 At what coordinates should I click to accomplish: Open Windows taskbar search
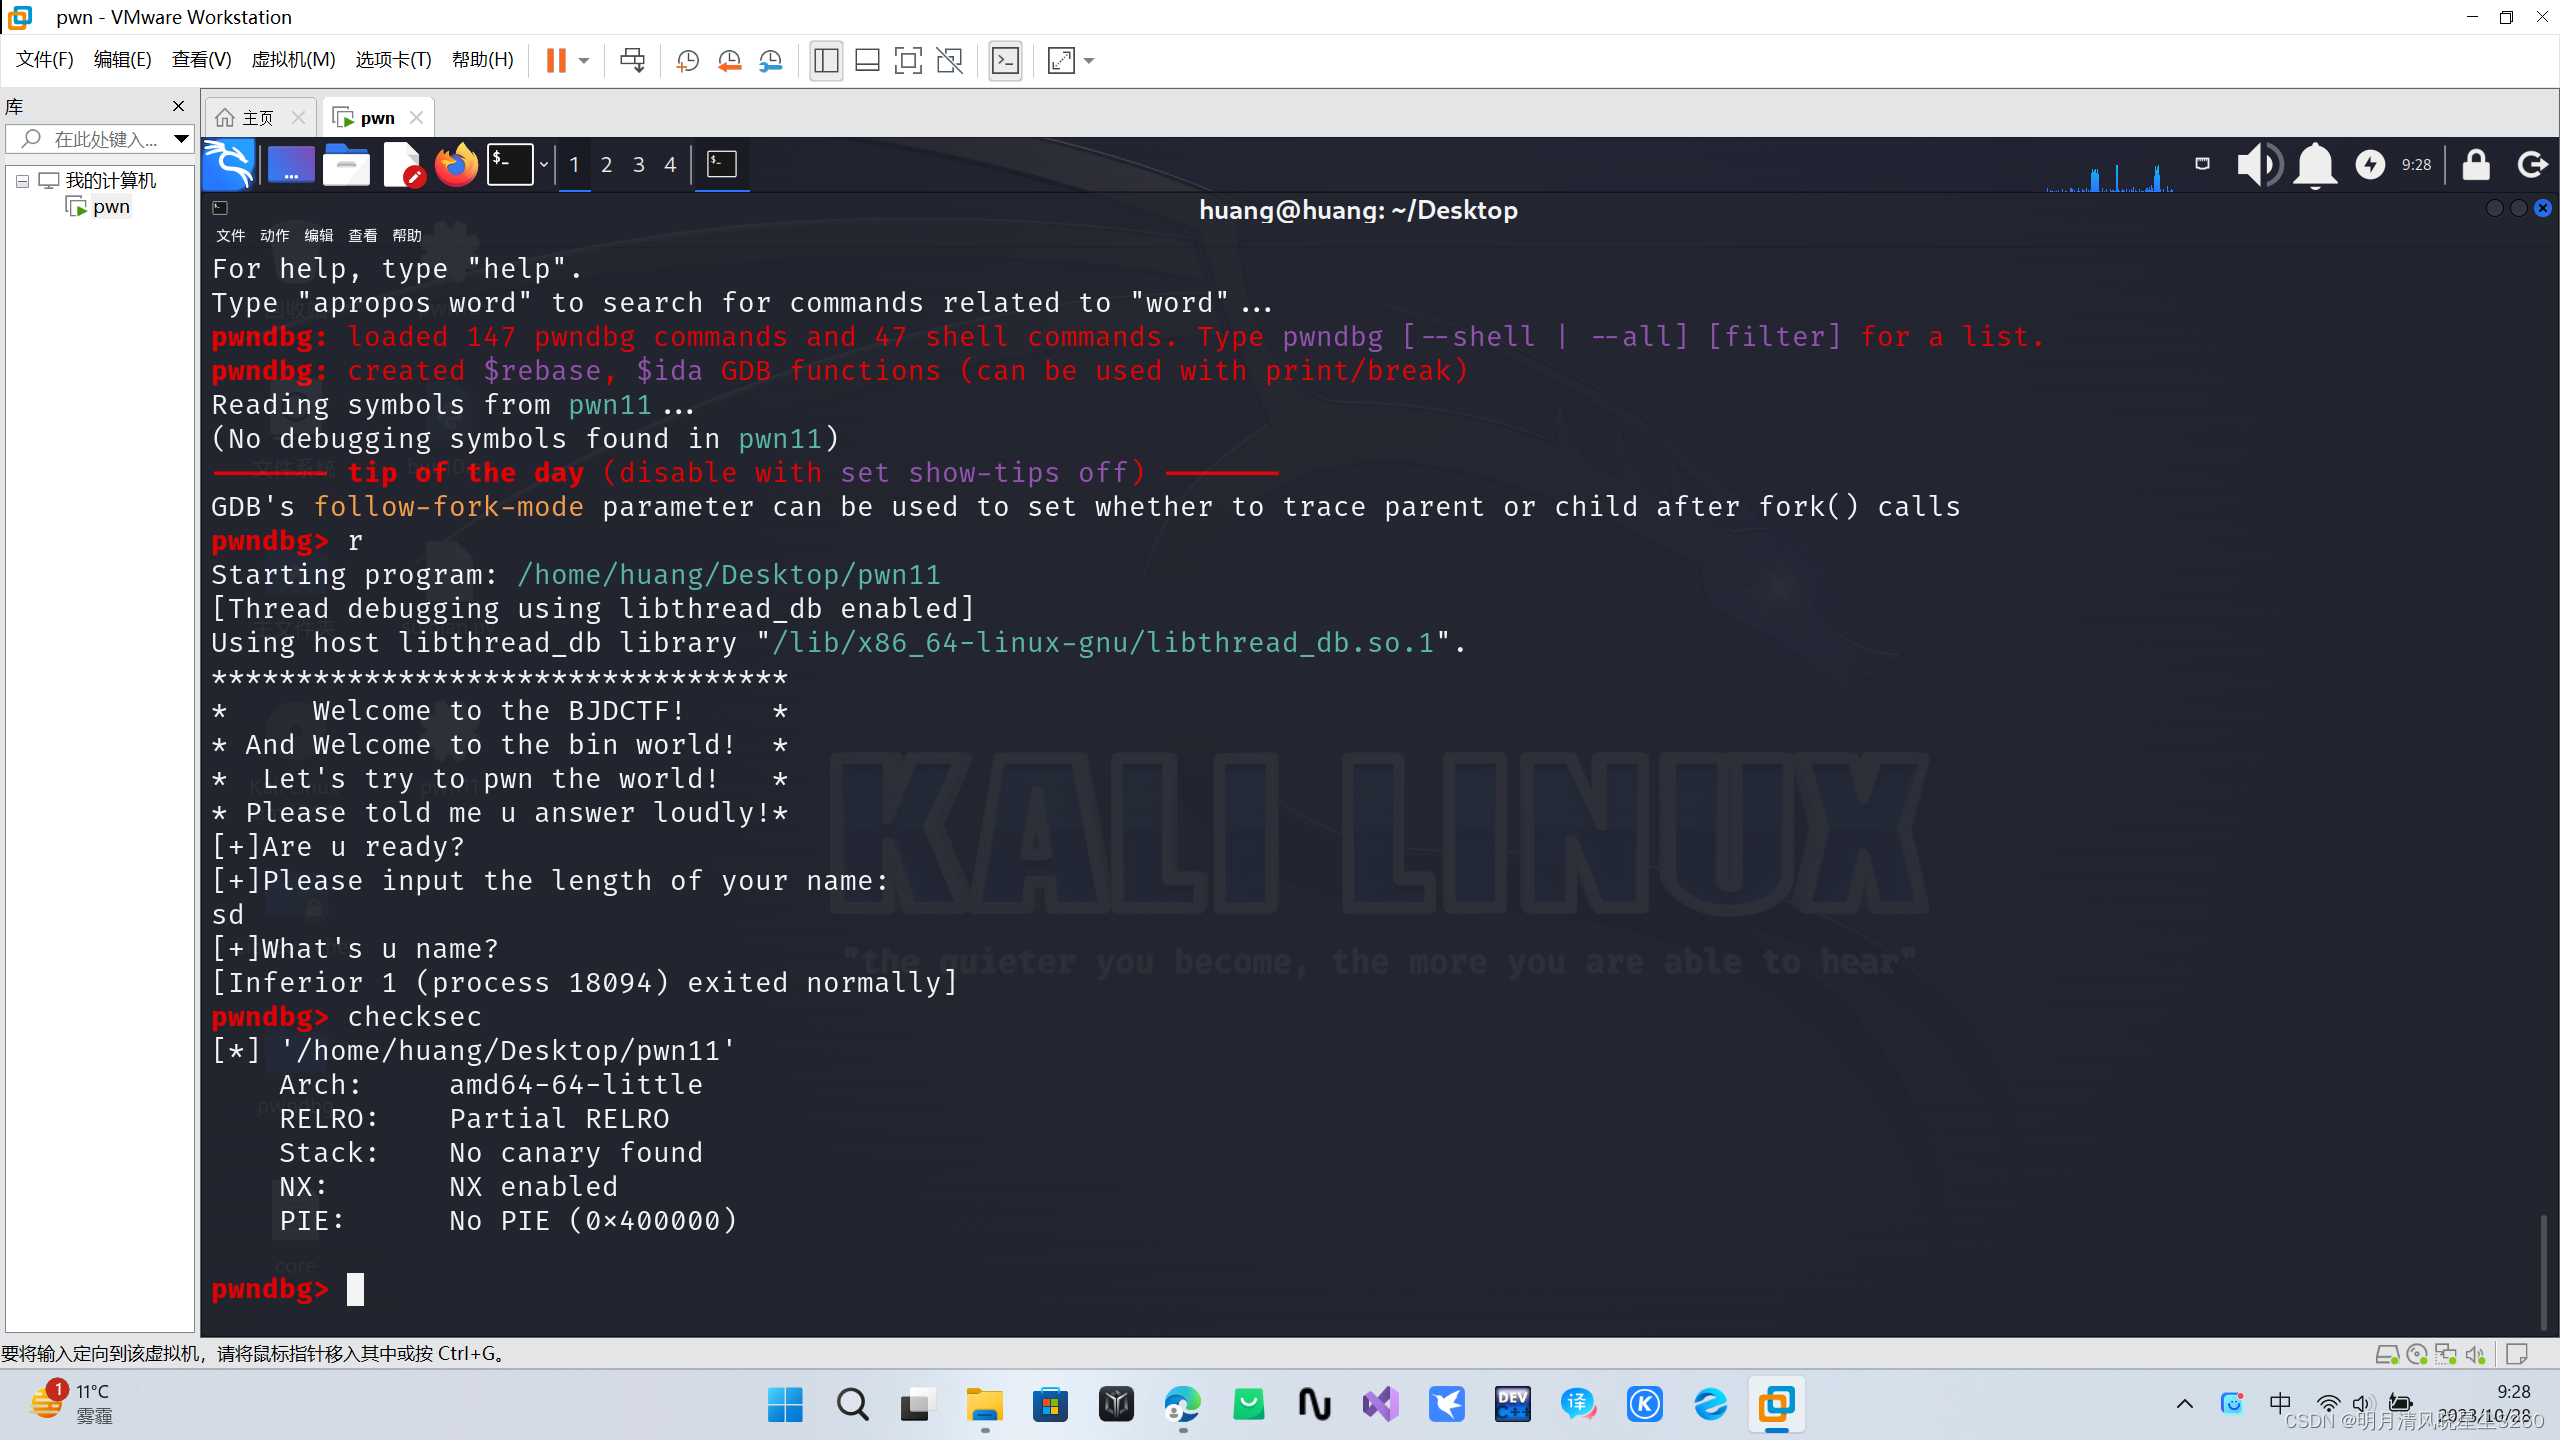coord(852,1405)
